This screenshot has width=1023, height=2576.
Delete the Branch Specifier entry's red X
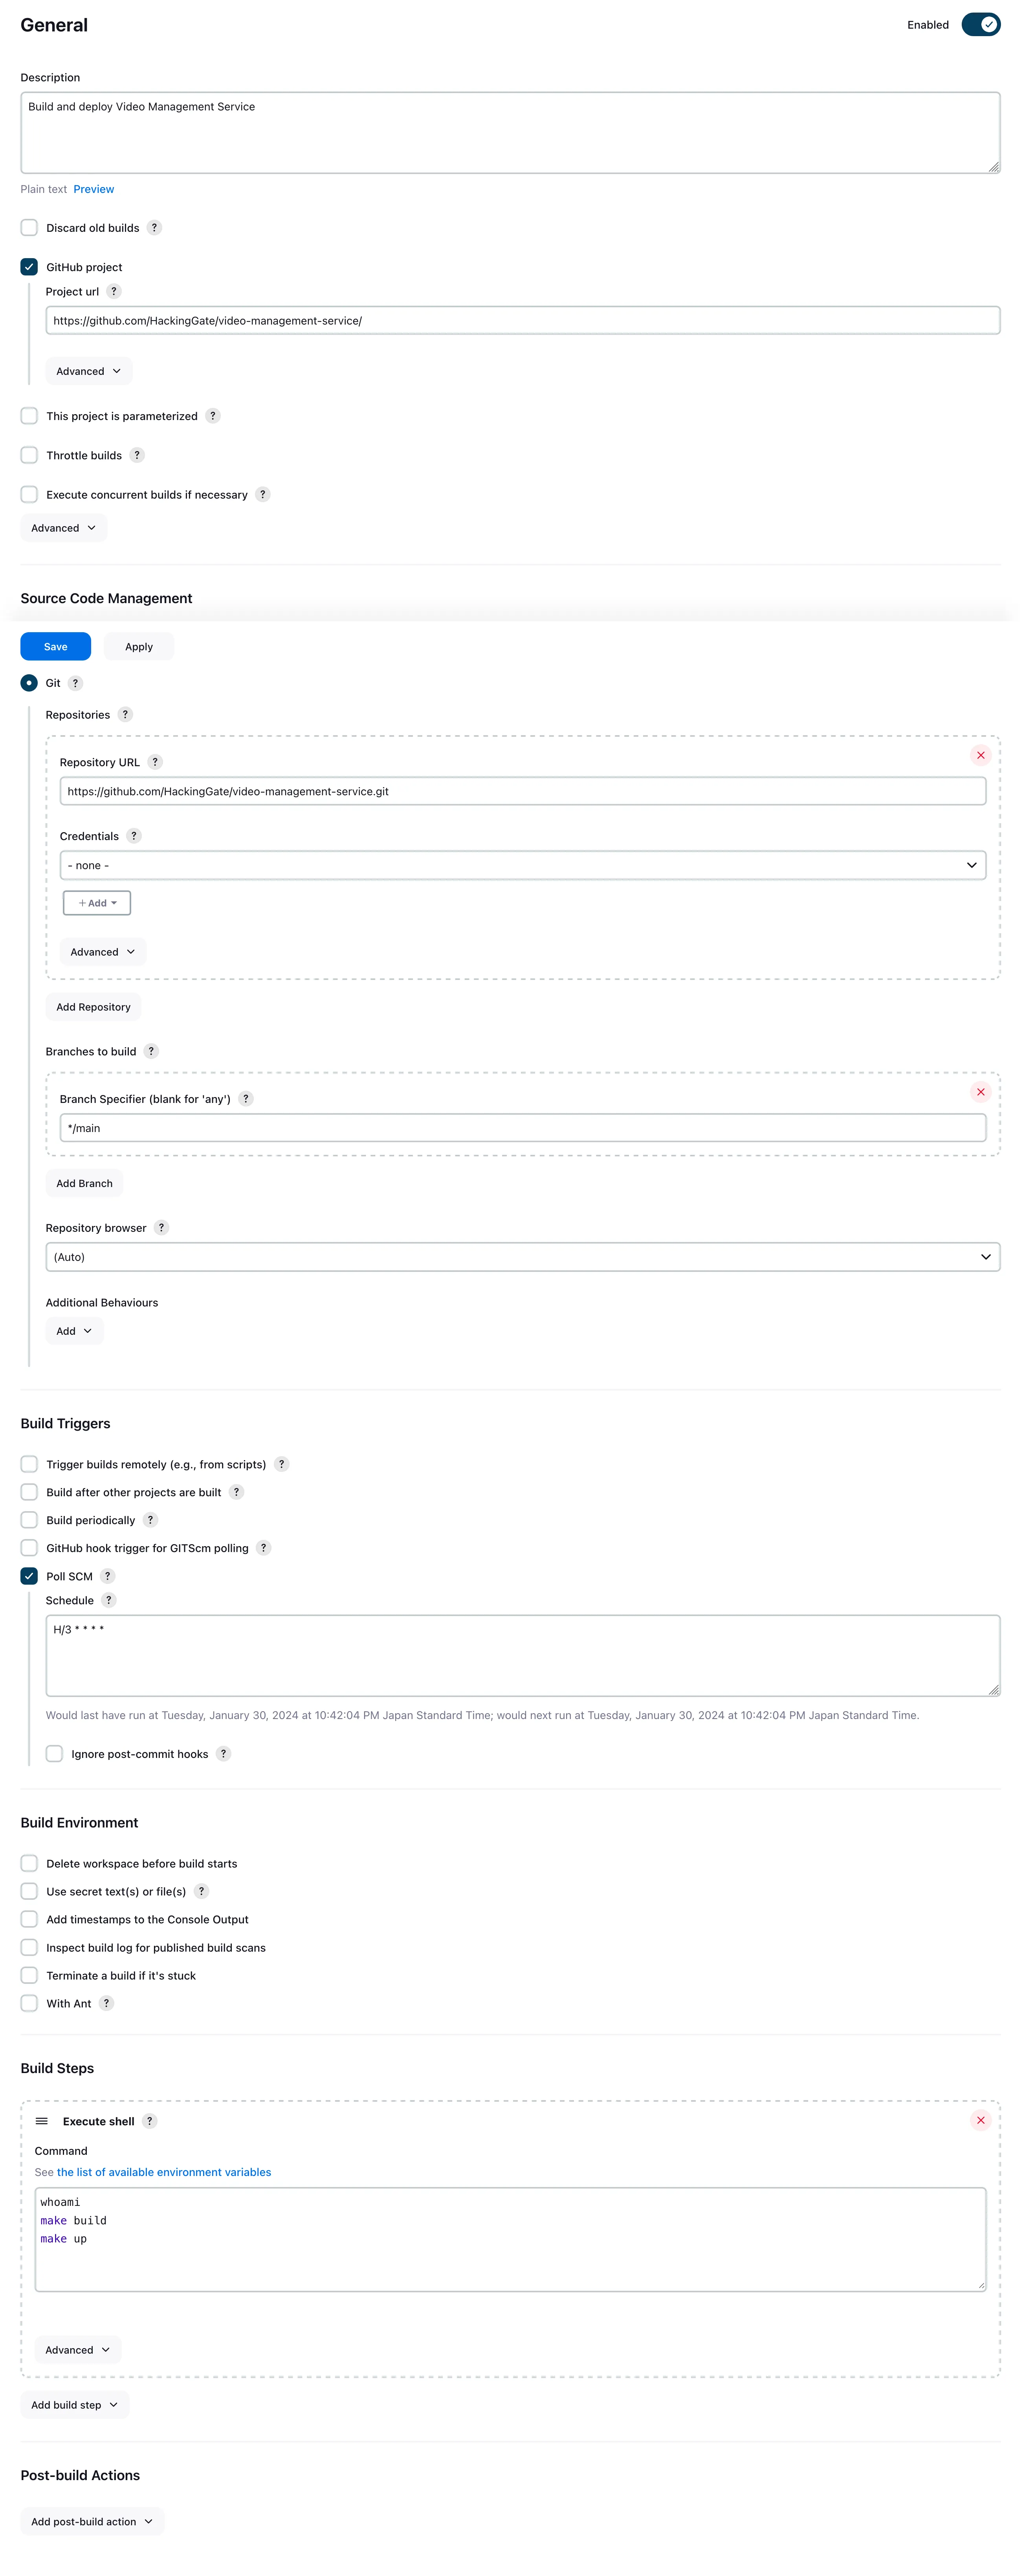click(981, 1092)
